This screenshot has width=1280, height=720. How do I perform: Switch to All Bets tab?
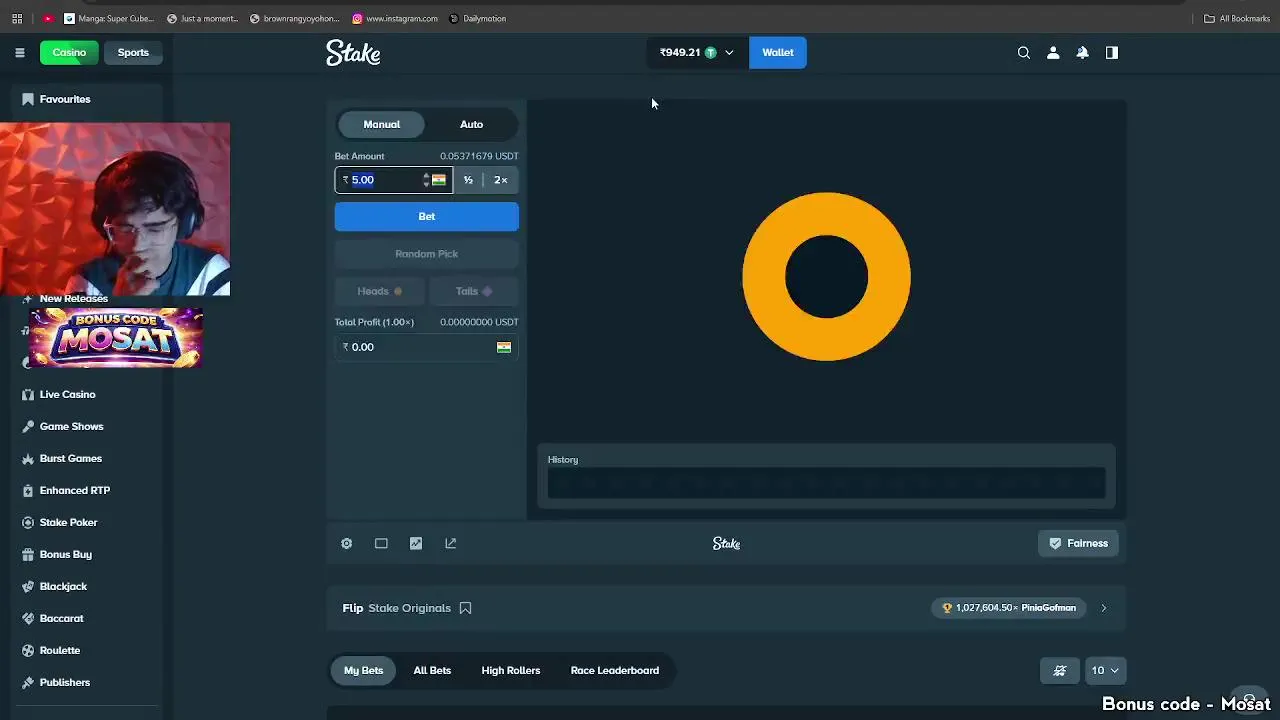coord(432,670)
